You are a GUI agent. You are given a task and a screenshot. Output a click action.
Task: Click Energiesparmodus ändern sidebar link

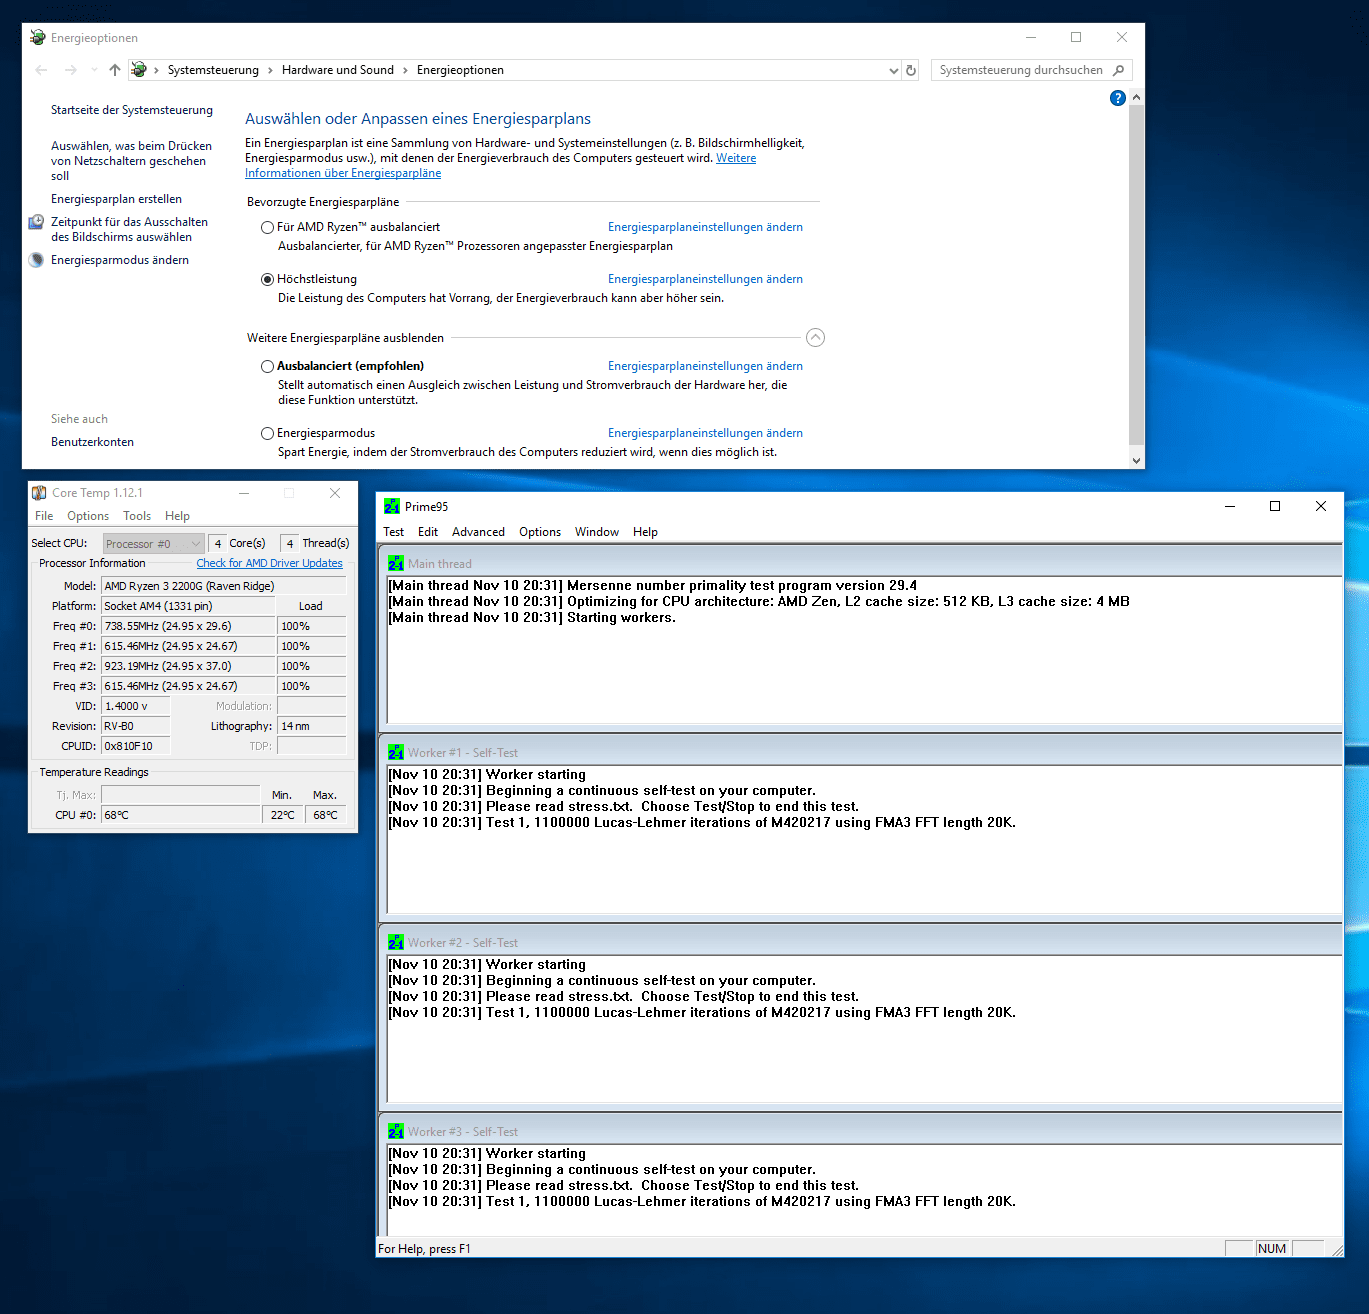click(120, 260)
